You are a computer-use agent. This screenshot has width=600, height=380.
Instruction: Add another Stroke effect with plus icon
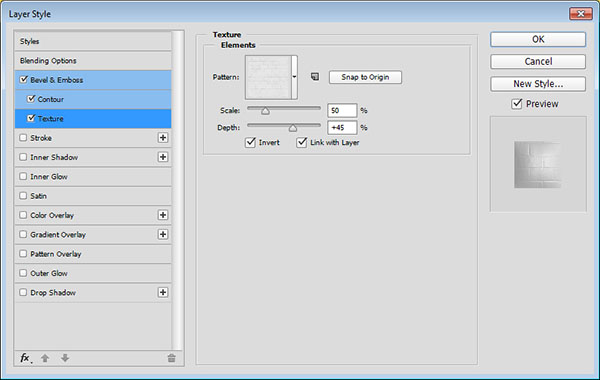tap(163, 138)
